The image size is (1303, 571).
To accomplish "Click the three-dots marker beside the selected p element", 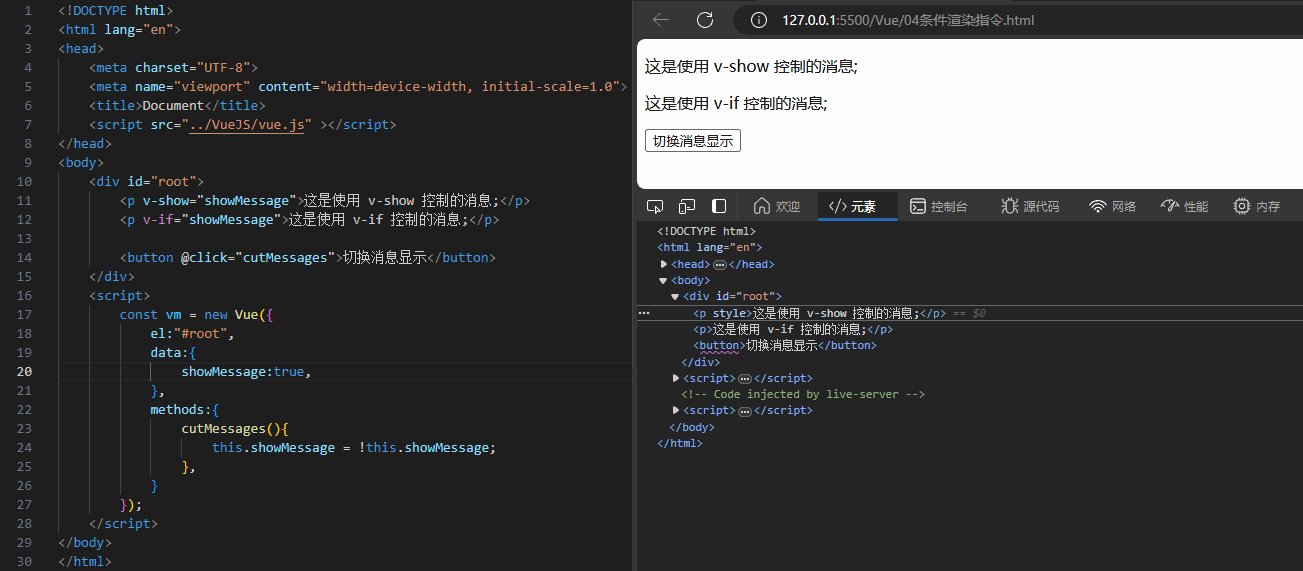I will (x=644, y=313).
